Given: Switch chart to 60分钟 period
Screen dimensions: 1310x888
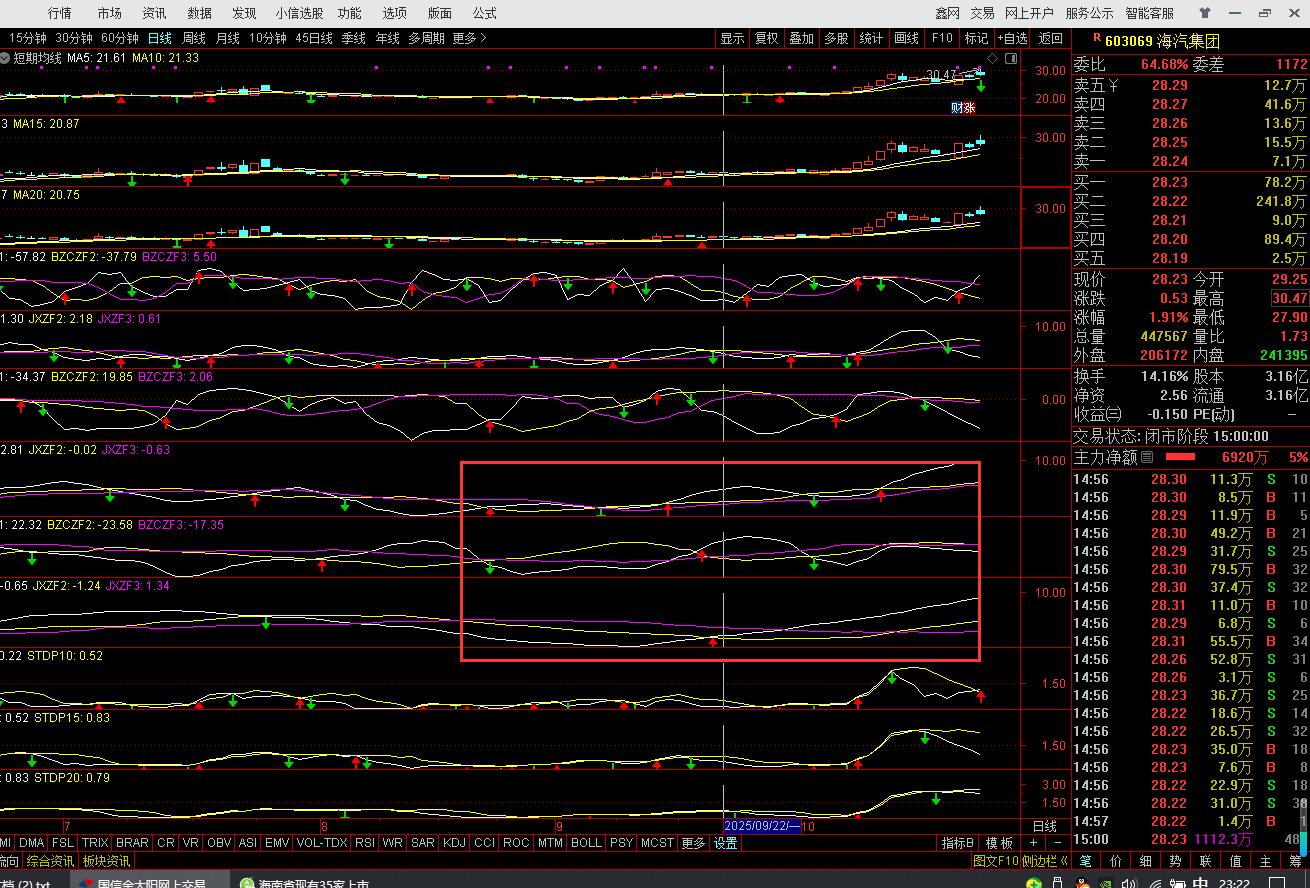Looking at the screenshot, I should pyautogui.click(x=120, y=38).
